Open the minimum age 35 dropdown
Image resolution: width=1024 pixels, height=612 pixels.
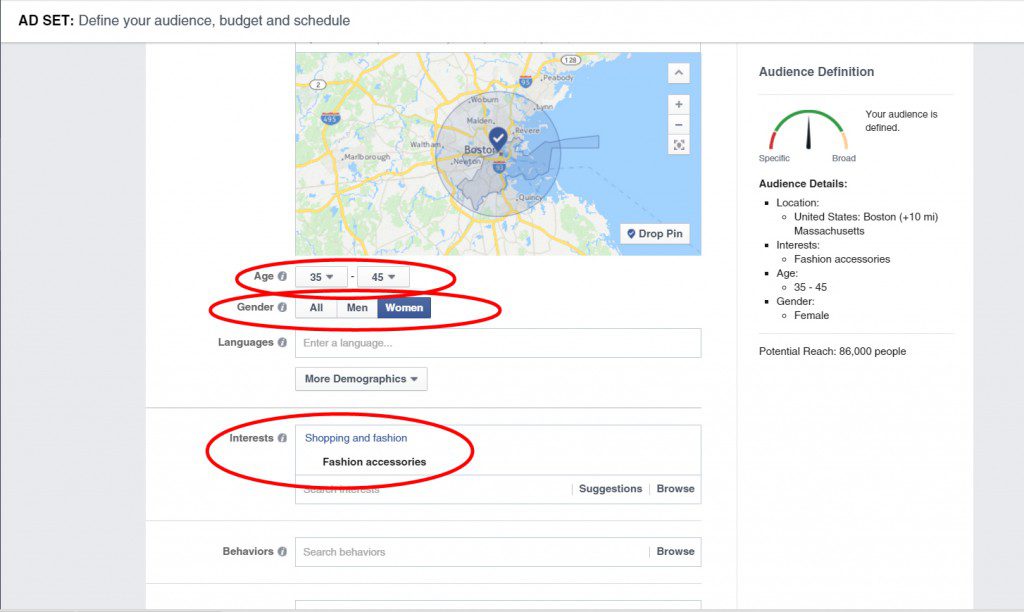pos(321,277)
